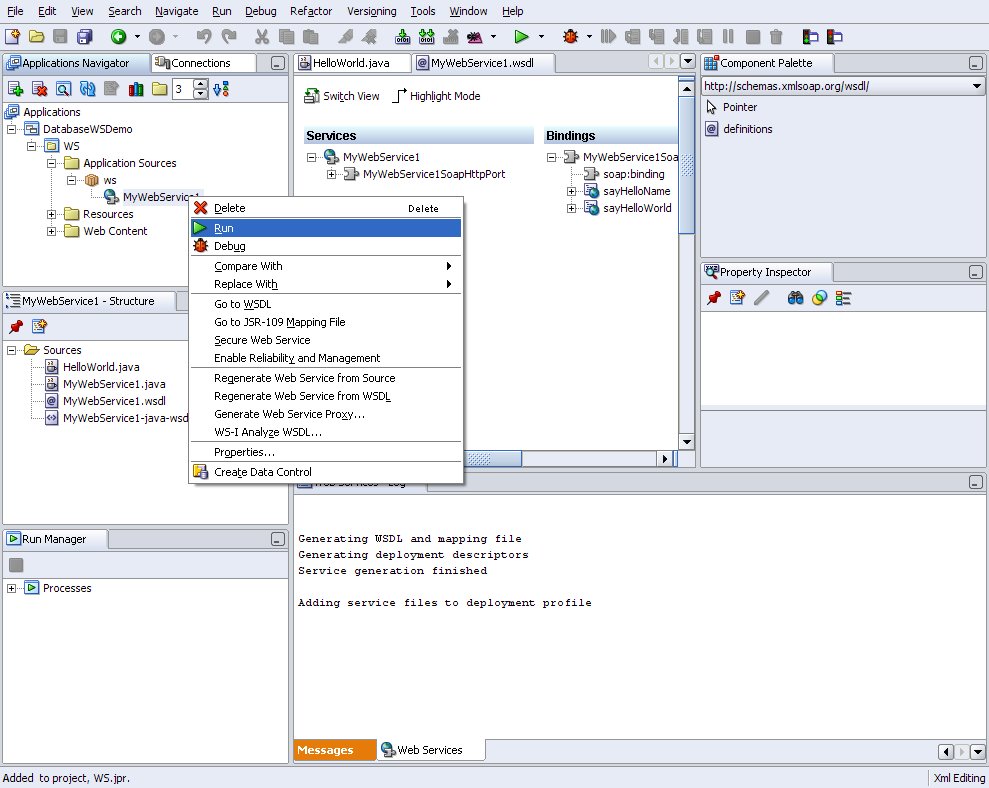The image size is (989, 788).
Task: Click the binoculars Find icon in Property Inspector
Action: 795,298
